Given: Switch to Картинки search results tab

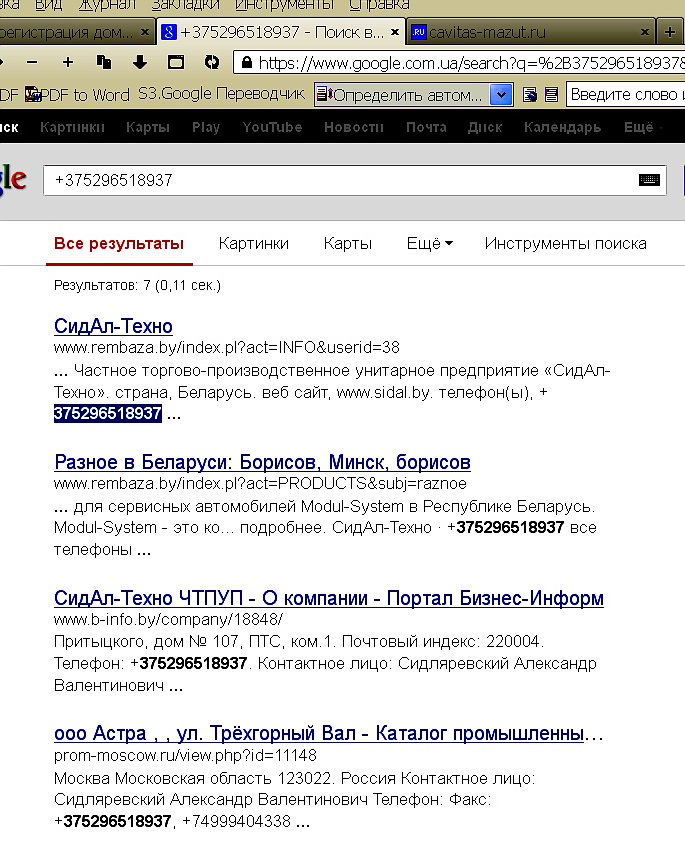Looking at the screenshot, I should (254, 243).
